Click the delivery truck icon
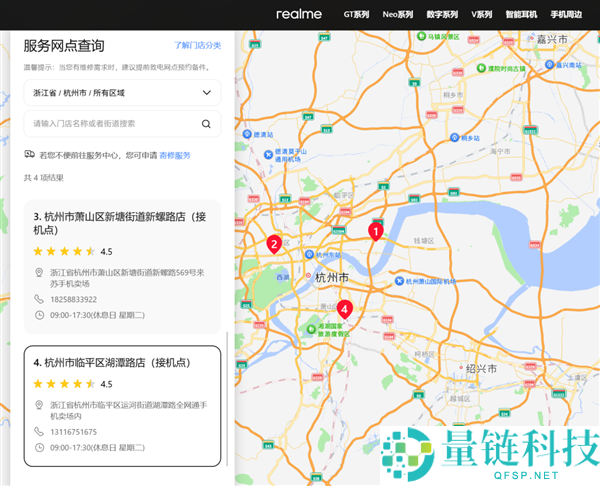The width and height of the screenshot is (600, 486). (x=29, y=154)
